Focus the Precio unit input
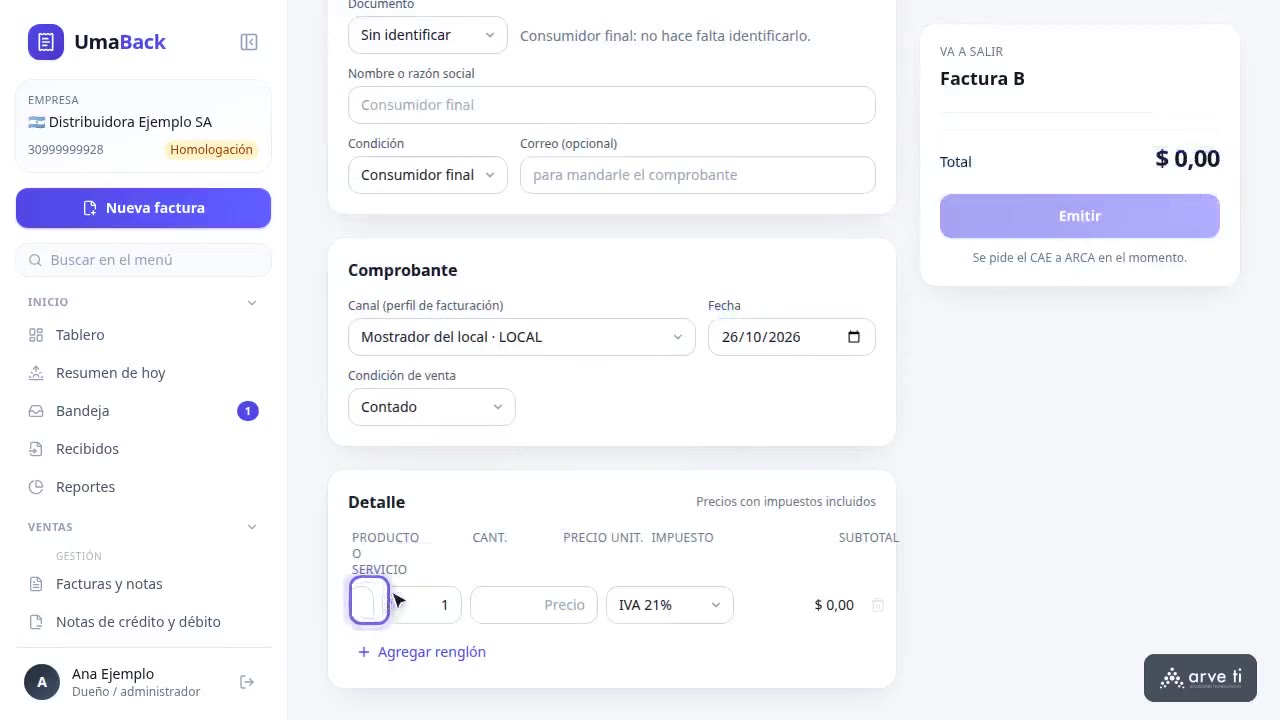Screen dimensions: 1280x720 [x=534, y=605]
